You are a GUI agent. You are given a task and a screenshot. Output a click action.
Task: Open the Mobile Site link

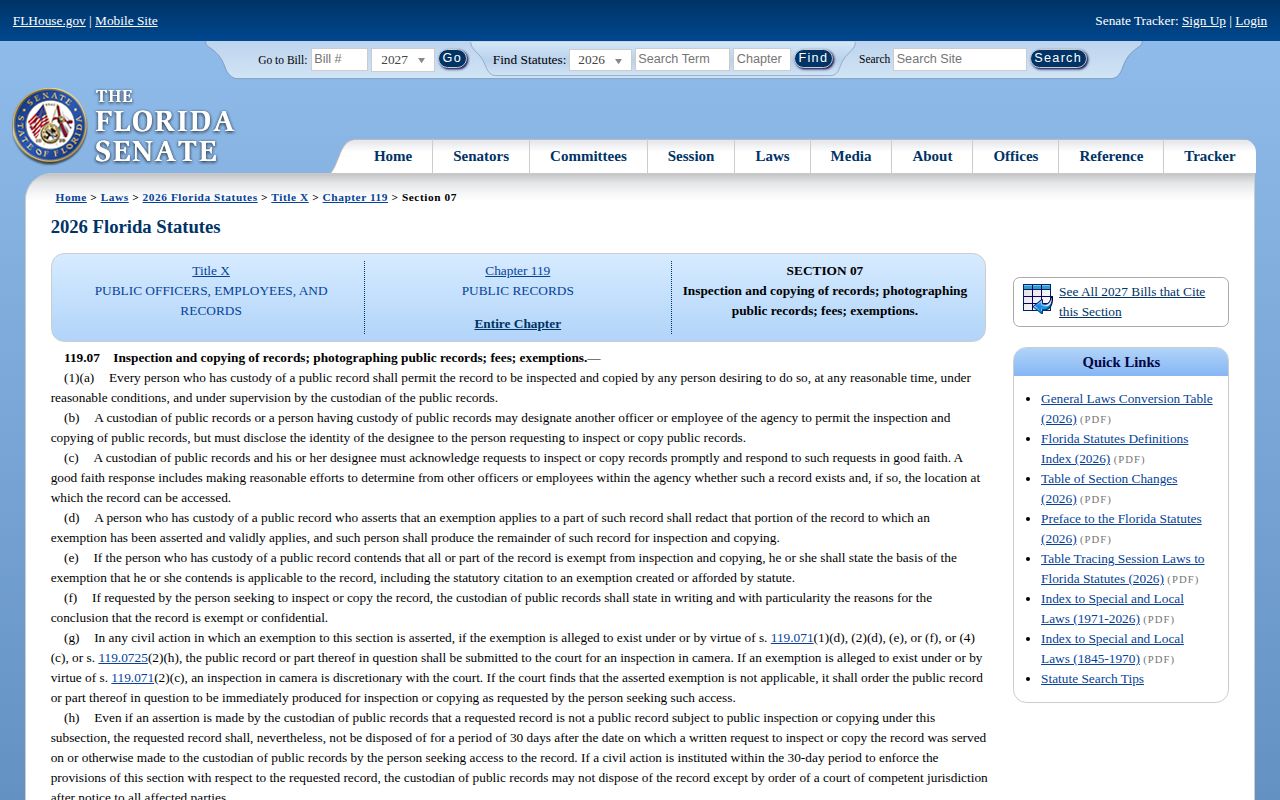[x=126, y=21]
